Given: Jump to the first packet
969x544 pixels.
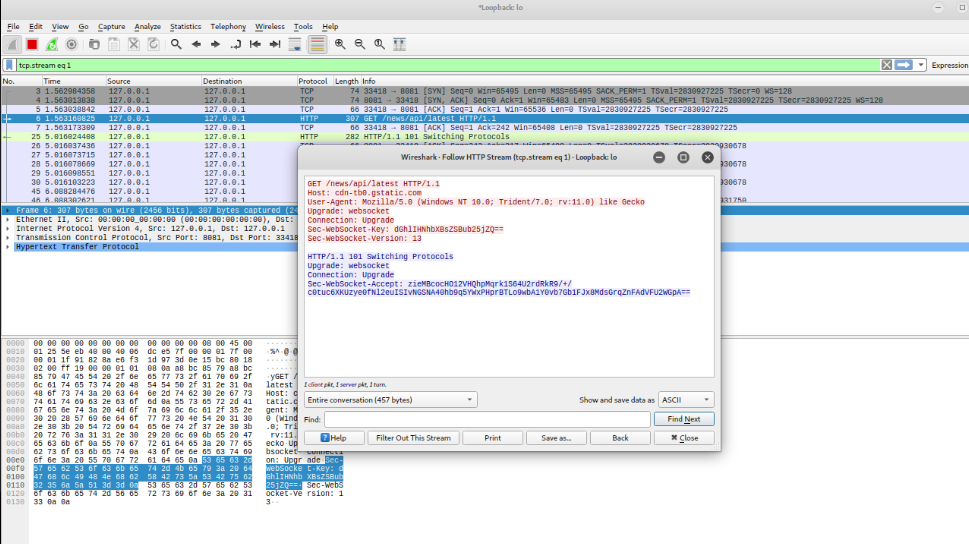Looking at the screenshot, I should (x=256, y=44).
